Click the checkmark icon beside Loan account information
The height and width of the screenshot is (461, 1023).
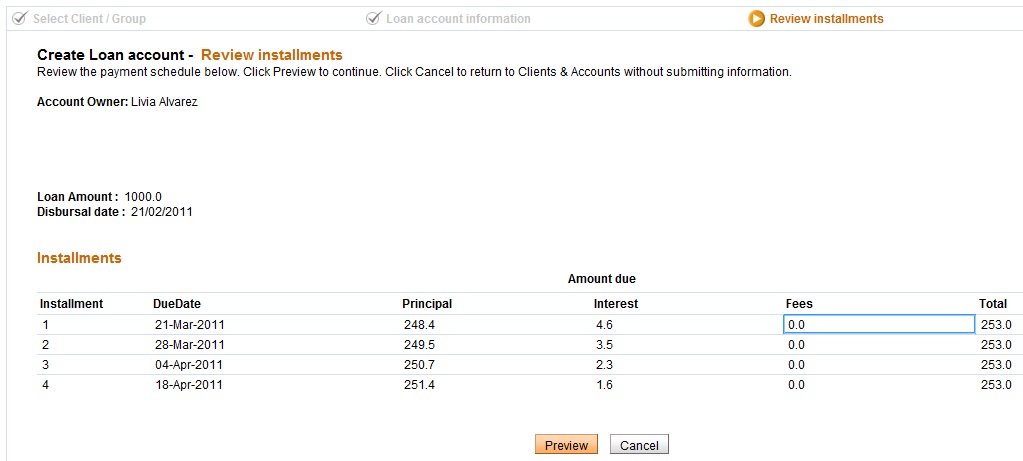[x=374, y=18]
